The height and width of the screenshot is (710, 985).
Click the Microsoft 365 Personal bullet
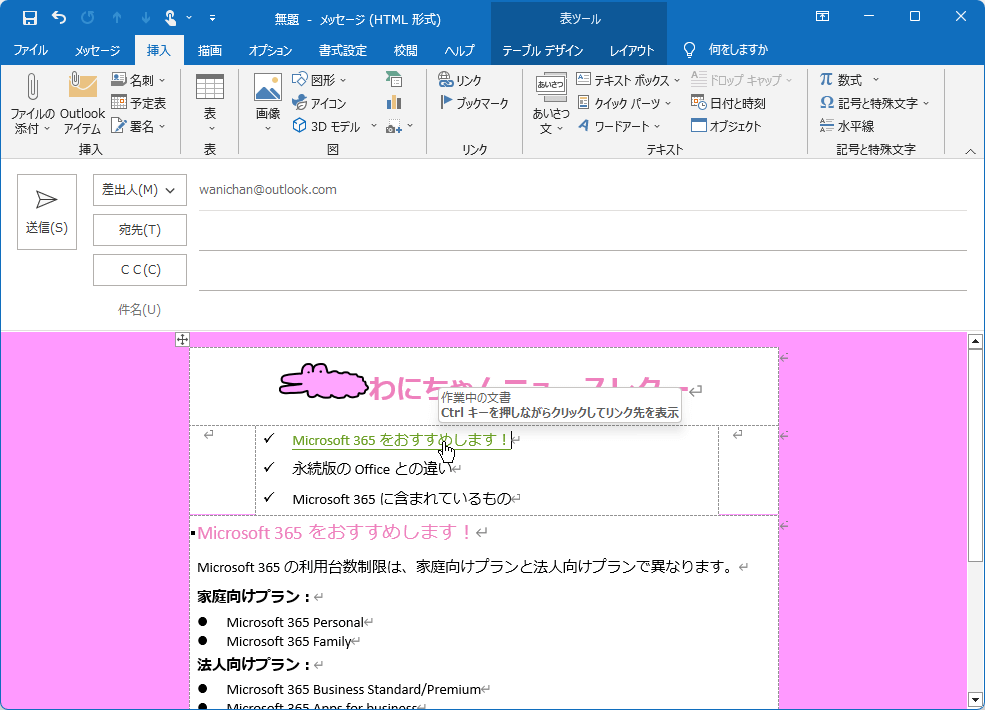tap(295, 622)
